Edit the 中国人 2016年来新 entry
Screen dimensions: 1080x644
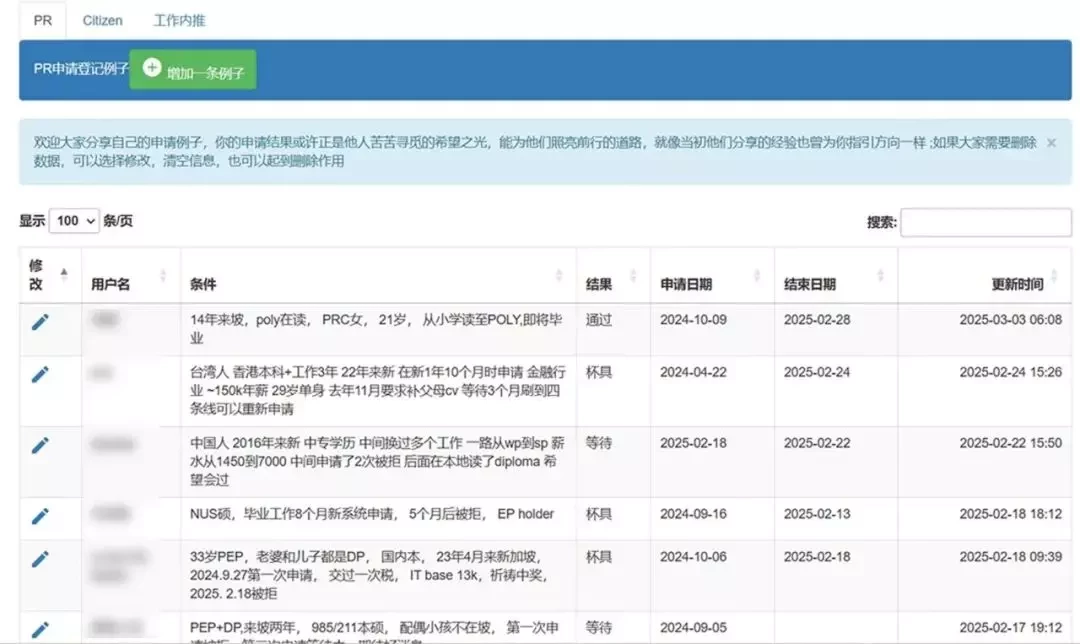[x=40, y=445]
